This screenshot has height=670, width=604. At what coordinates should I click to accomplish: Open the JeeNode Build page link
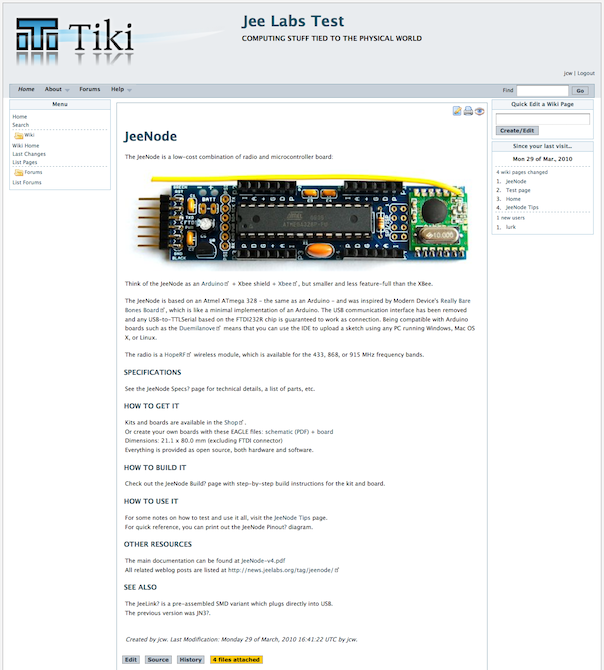[185, 484]
